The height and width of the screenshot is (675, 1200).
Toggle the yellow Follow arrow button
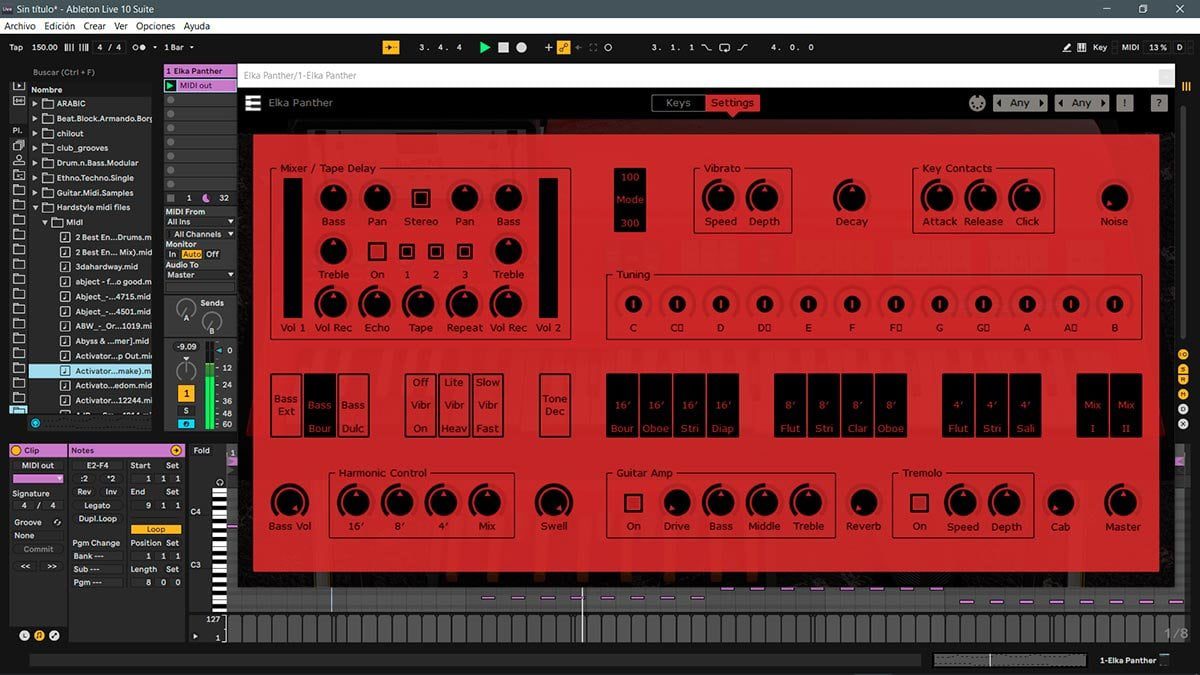[390, 47]
